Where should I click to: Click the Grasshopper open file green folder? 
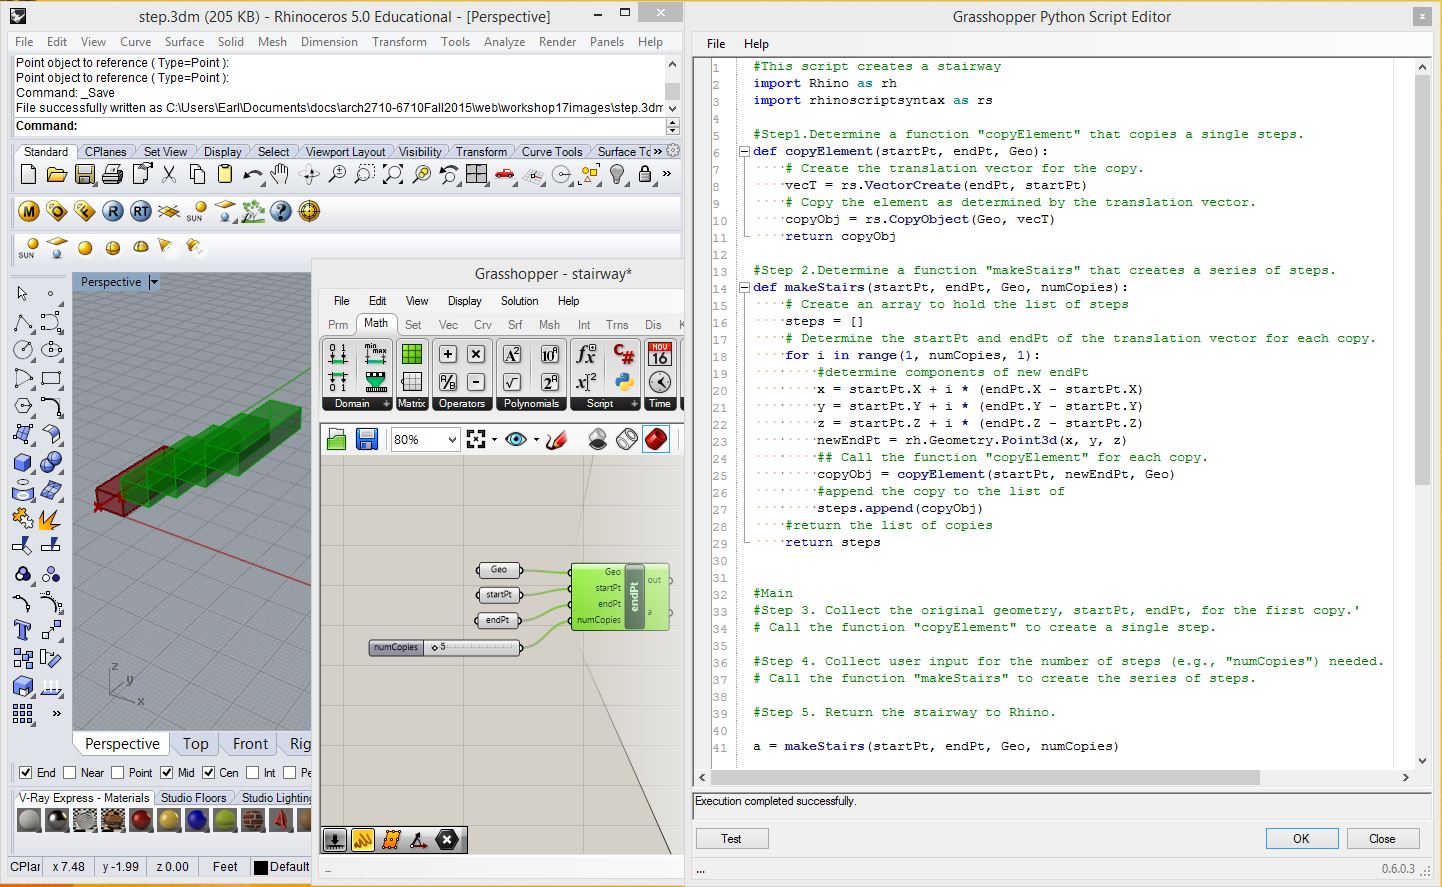(337, 439)
